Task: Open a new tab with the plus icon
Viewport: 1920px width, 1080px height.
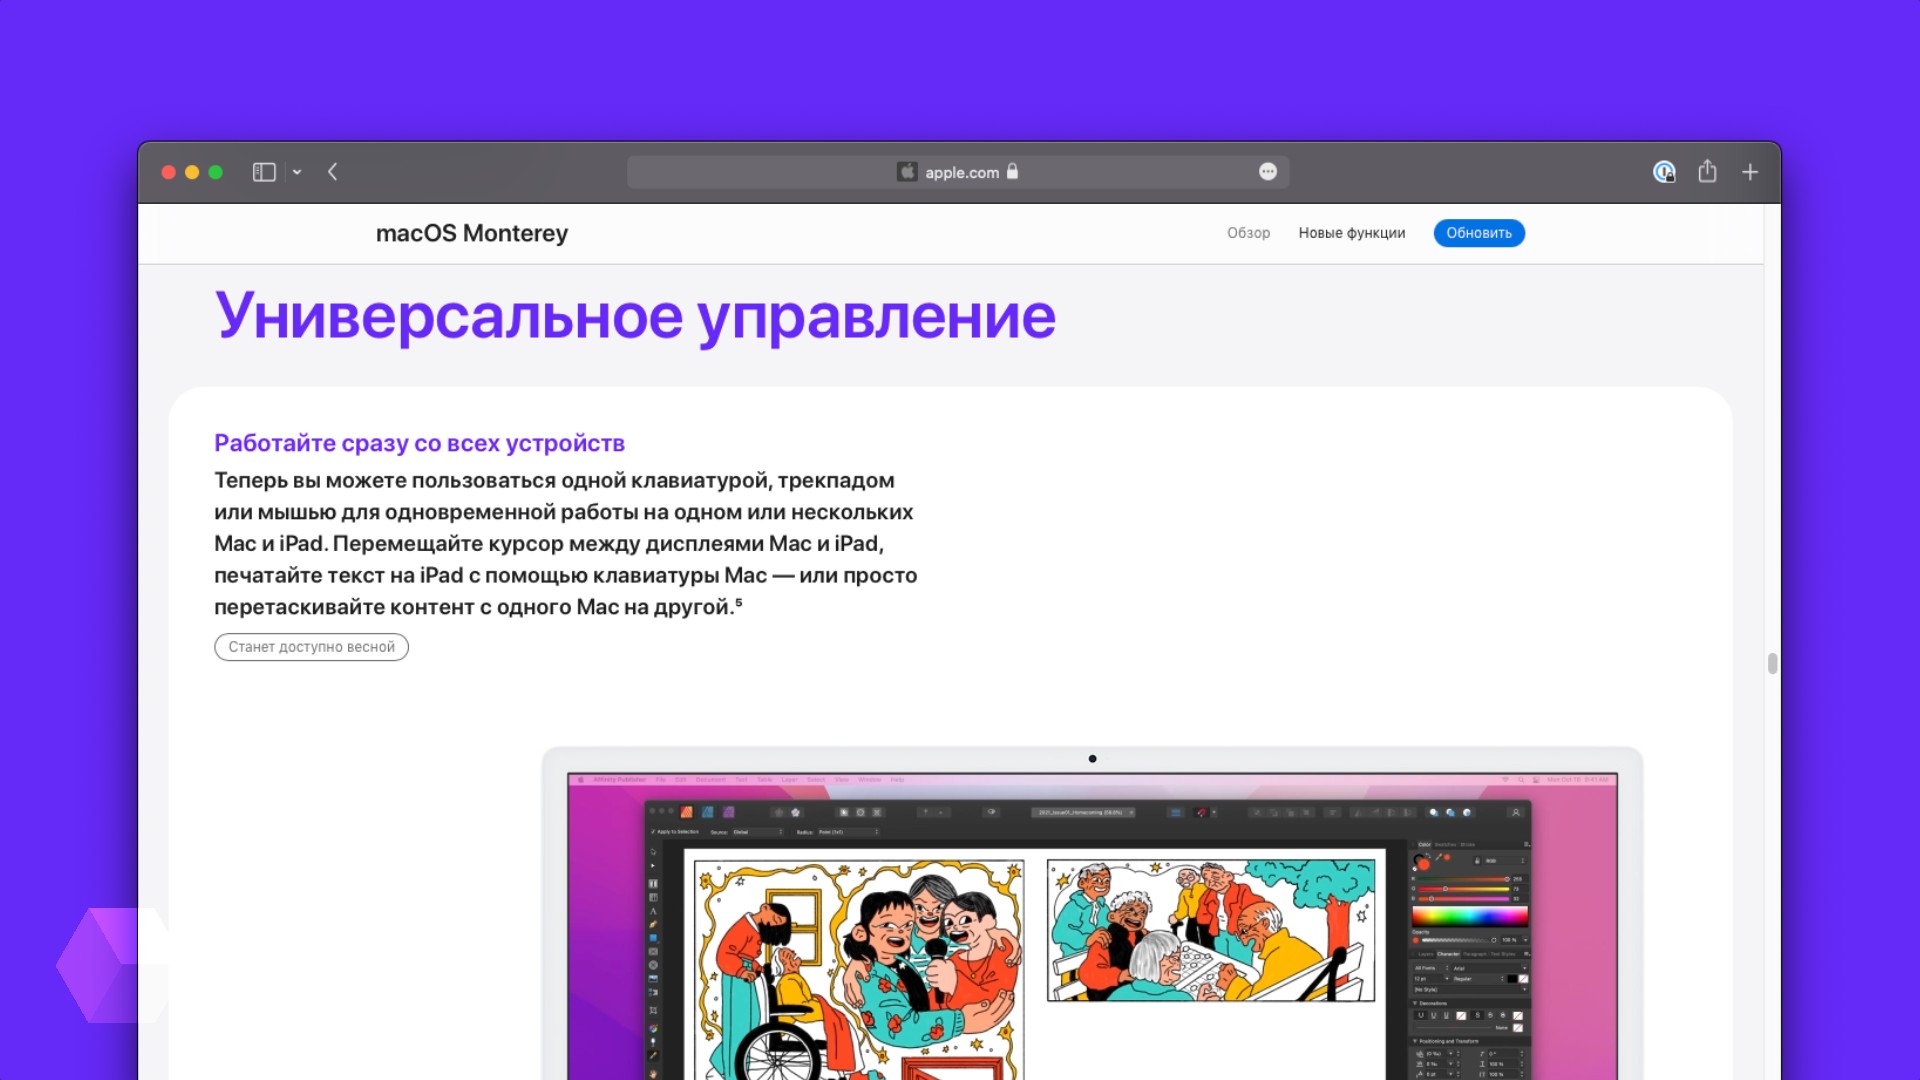Action: pos(1750,172)
